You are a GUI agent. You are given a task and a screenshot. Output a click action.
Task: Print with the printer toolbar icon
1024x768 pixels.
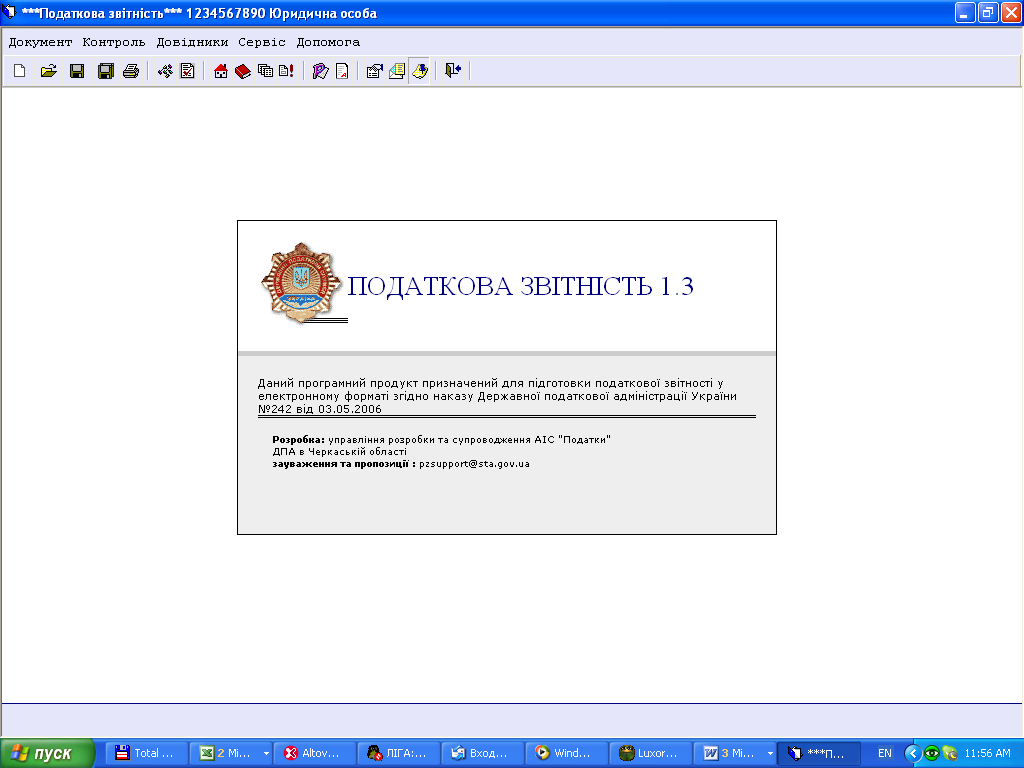[x=131, y=71]
